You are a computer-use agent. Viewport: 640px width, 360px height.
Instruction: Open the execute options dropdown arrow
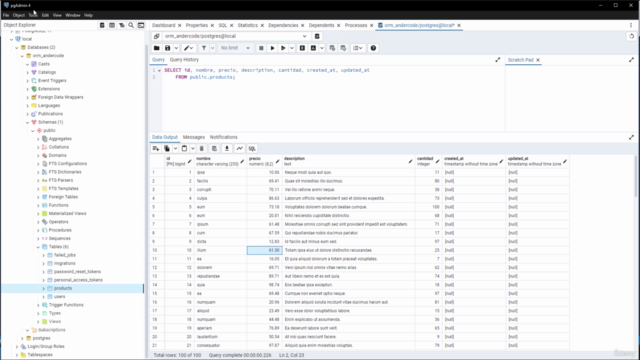[292, 48]
